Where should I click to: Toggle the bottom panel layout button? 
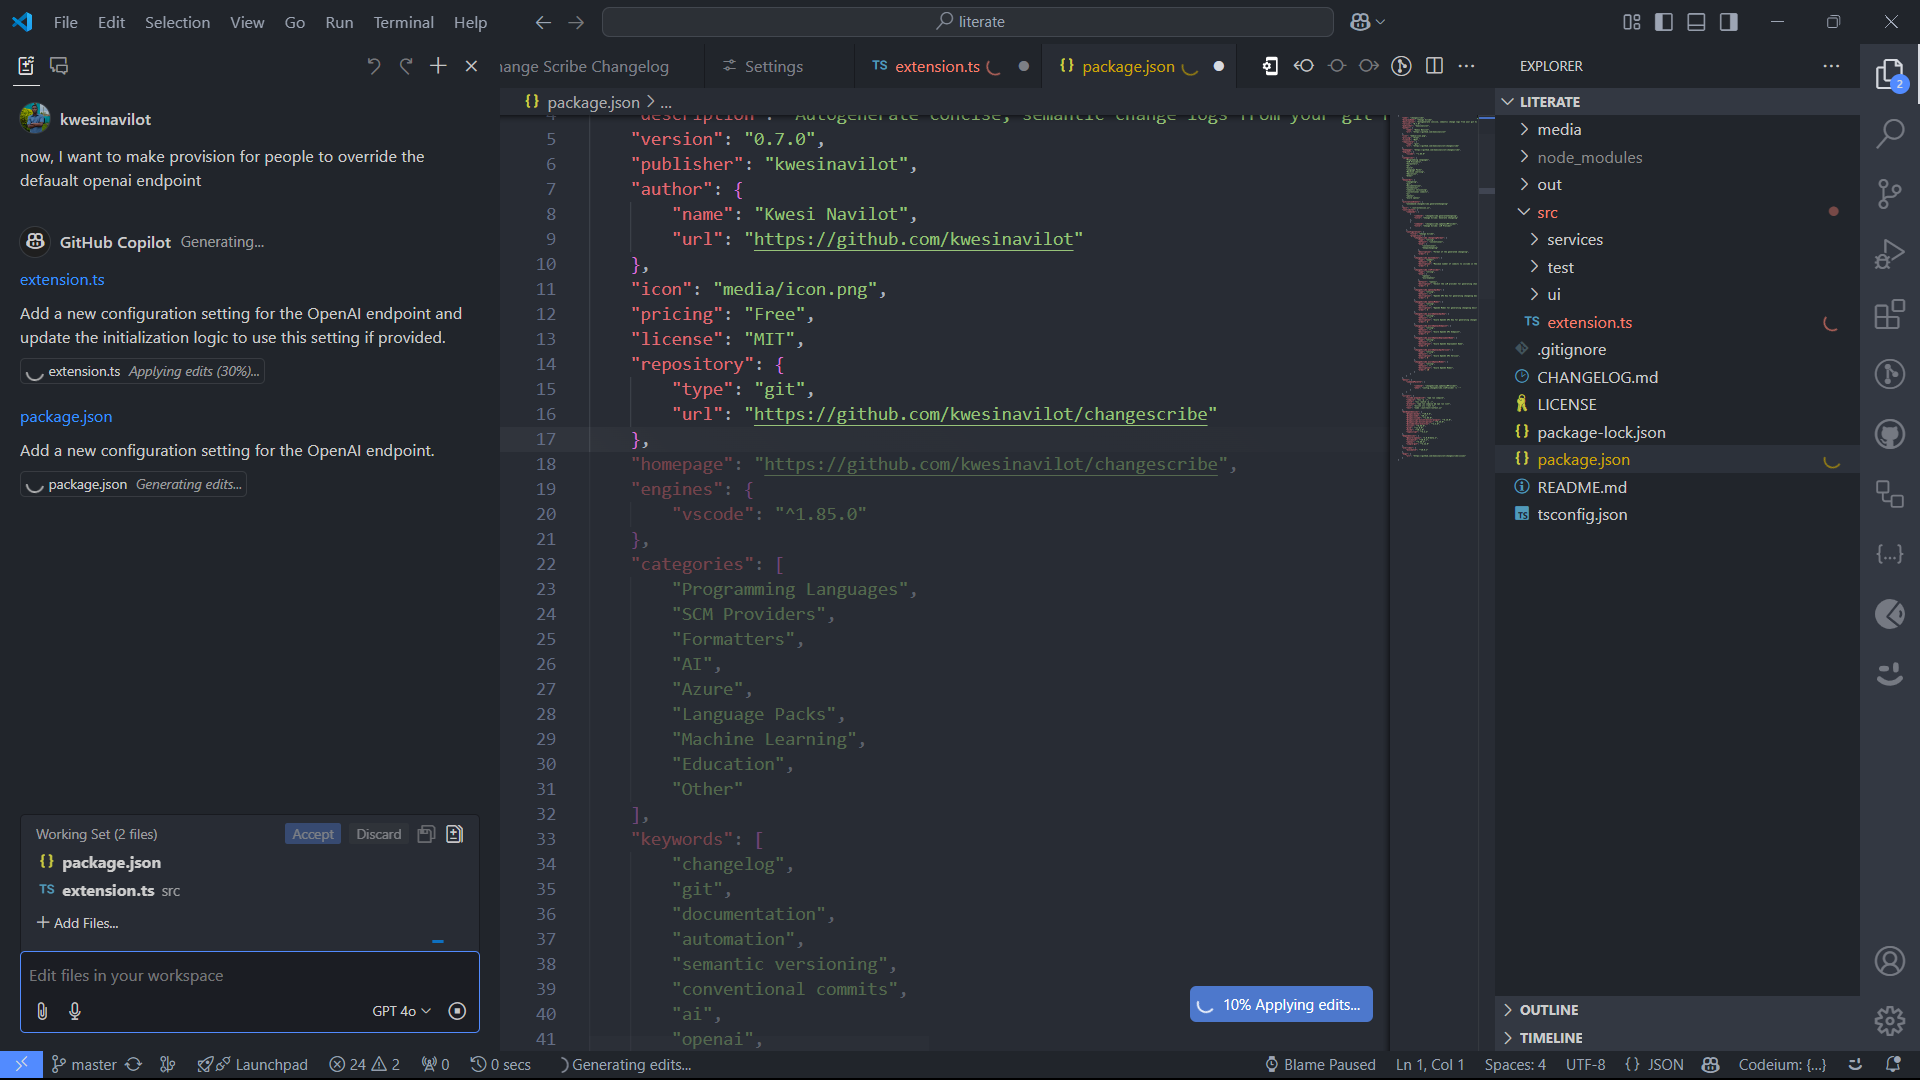pos(1696,22)
